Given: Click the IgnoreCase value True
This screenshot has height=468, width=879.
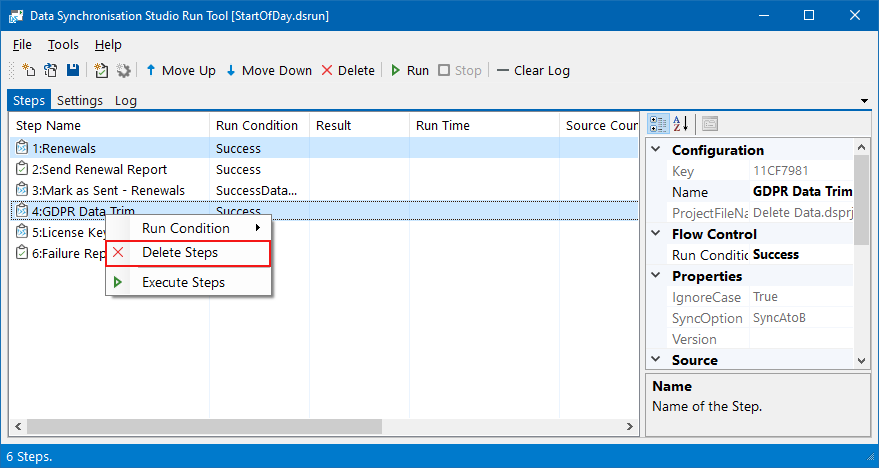Looking at the screenshot, I should pos(802,297).
